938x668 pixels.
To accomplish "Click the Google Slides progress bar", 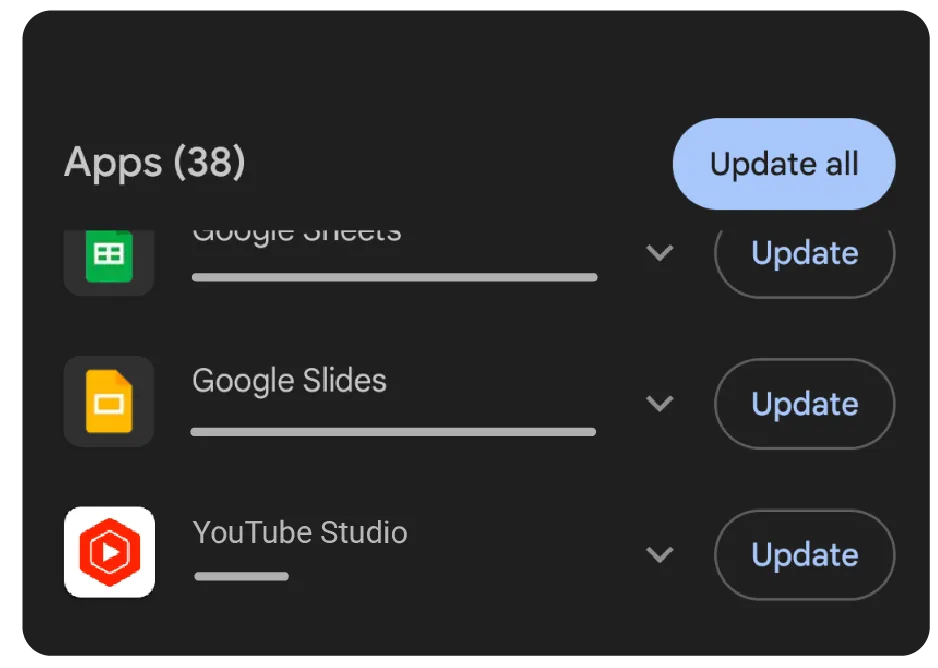I will [393, 432].
